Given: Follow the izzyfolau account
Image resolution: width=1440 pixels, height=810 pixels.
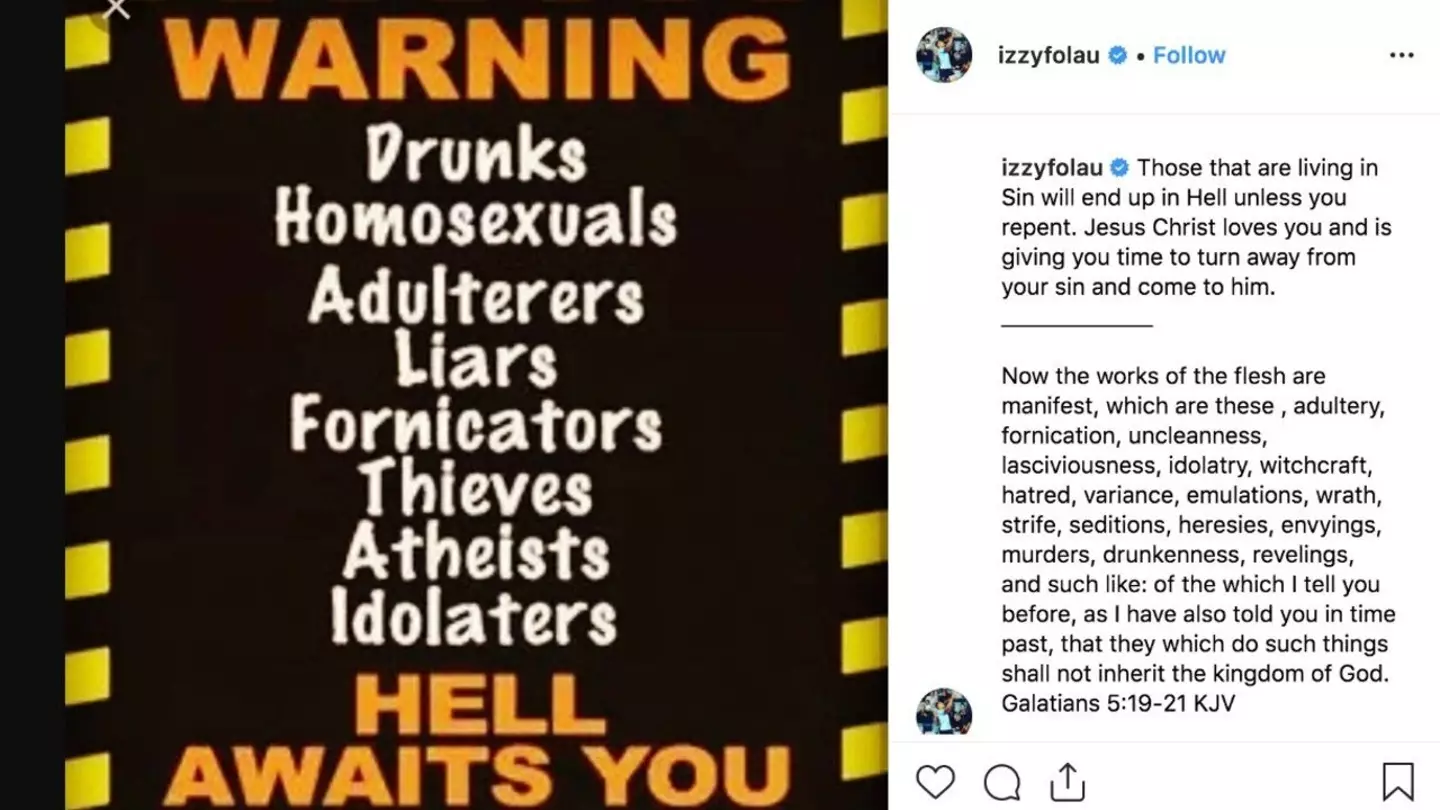Looking at the screenshot, I should pos(1189,55).
